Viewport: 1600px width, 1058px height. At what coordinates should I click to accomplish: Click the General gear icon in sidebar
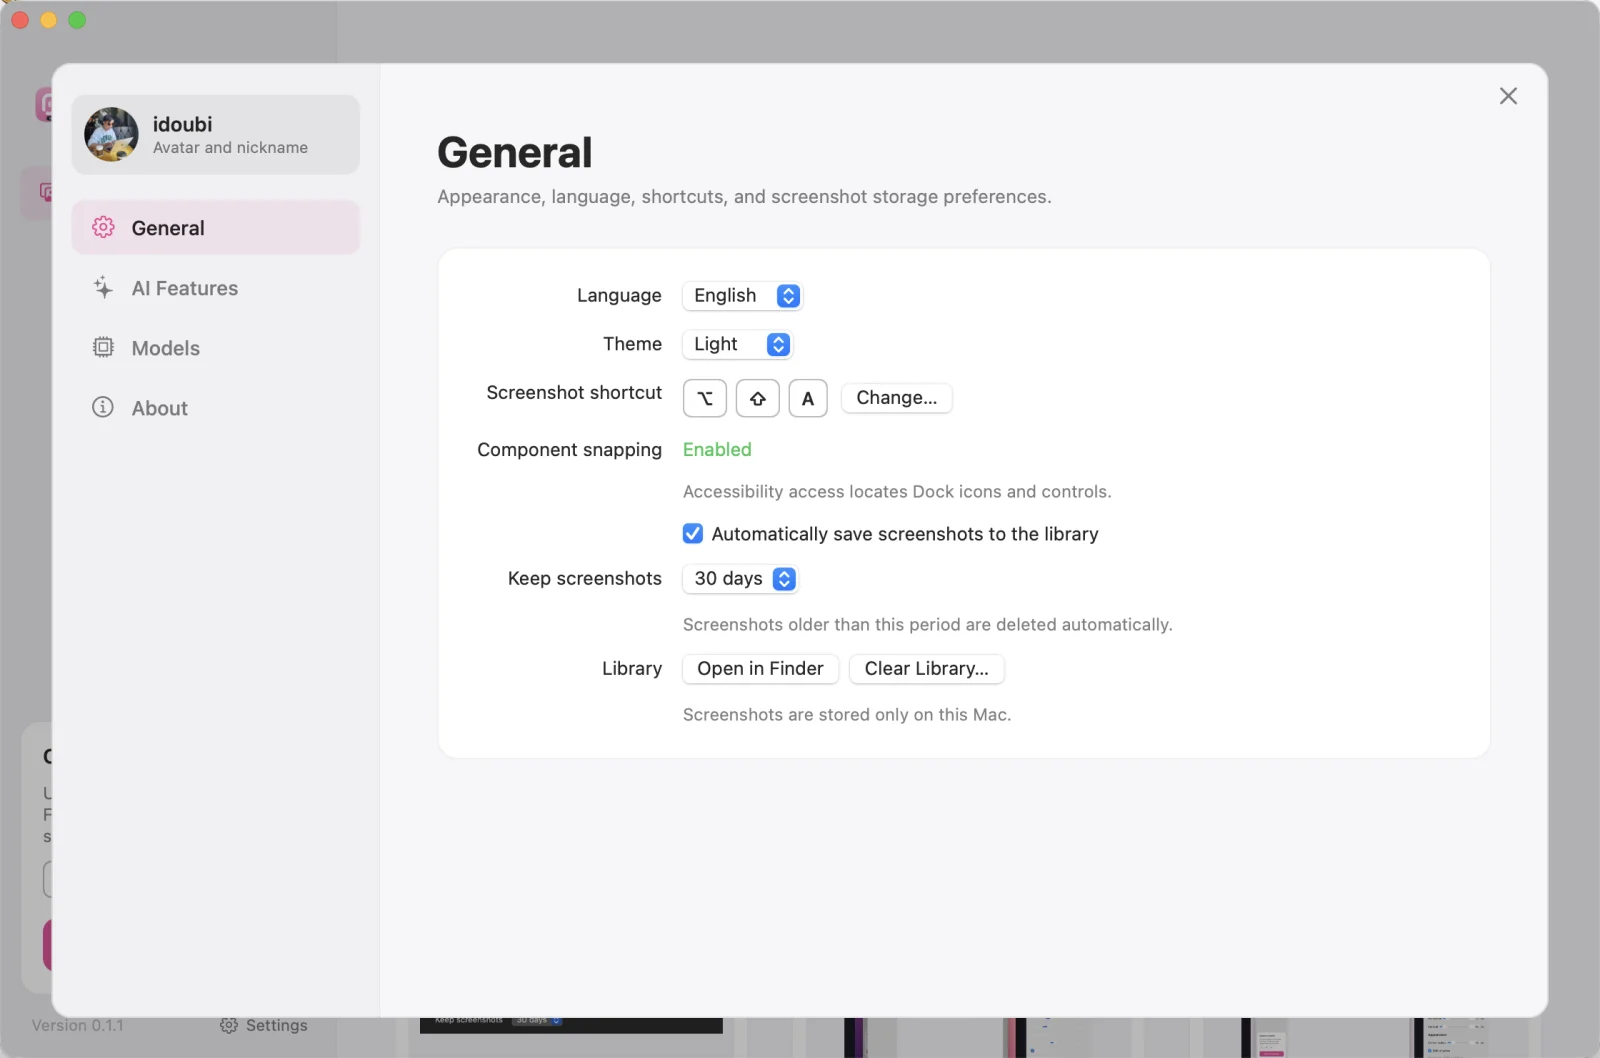coord(103,228)
